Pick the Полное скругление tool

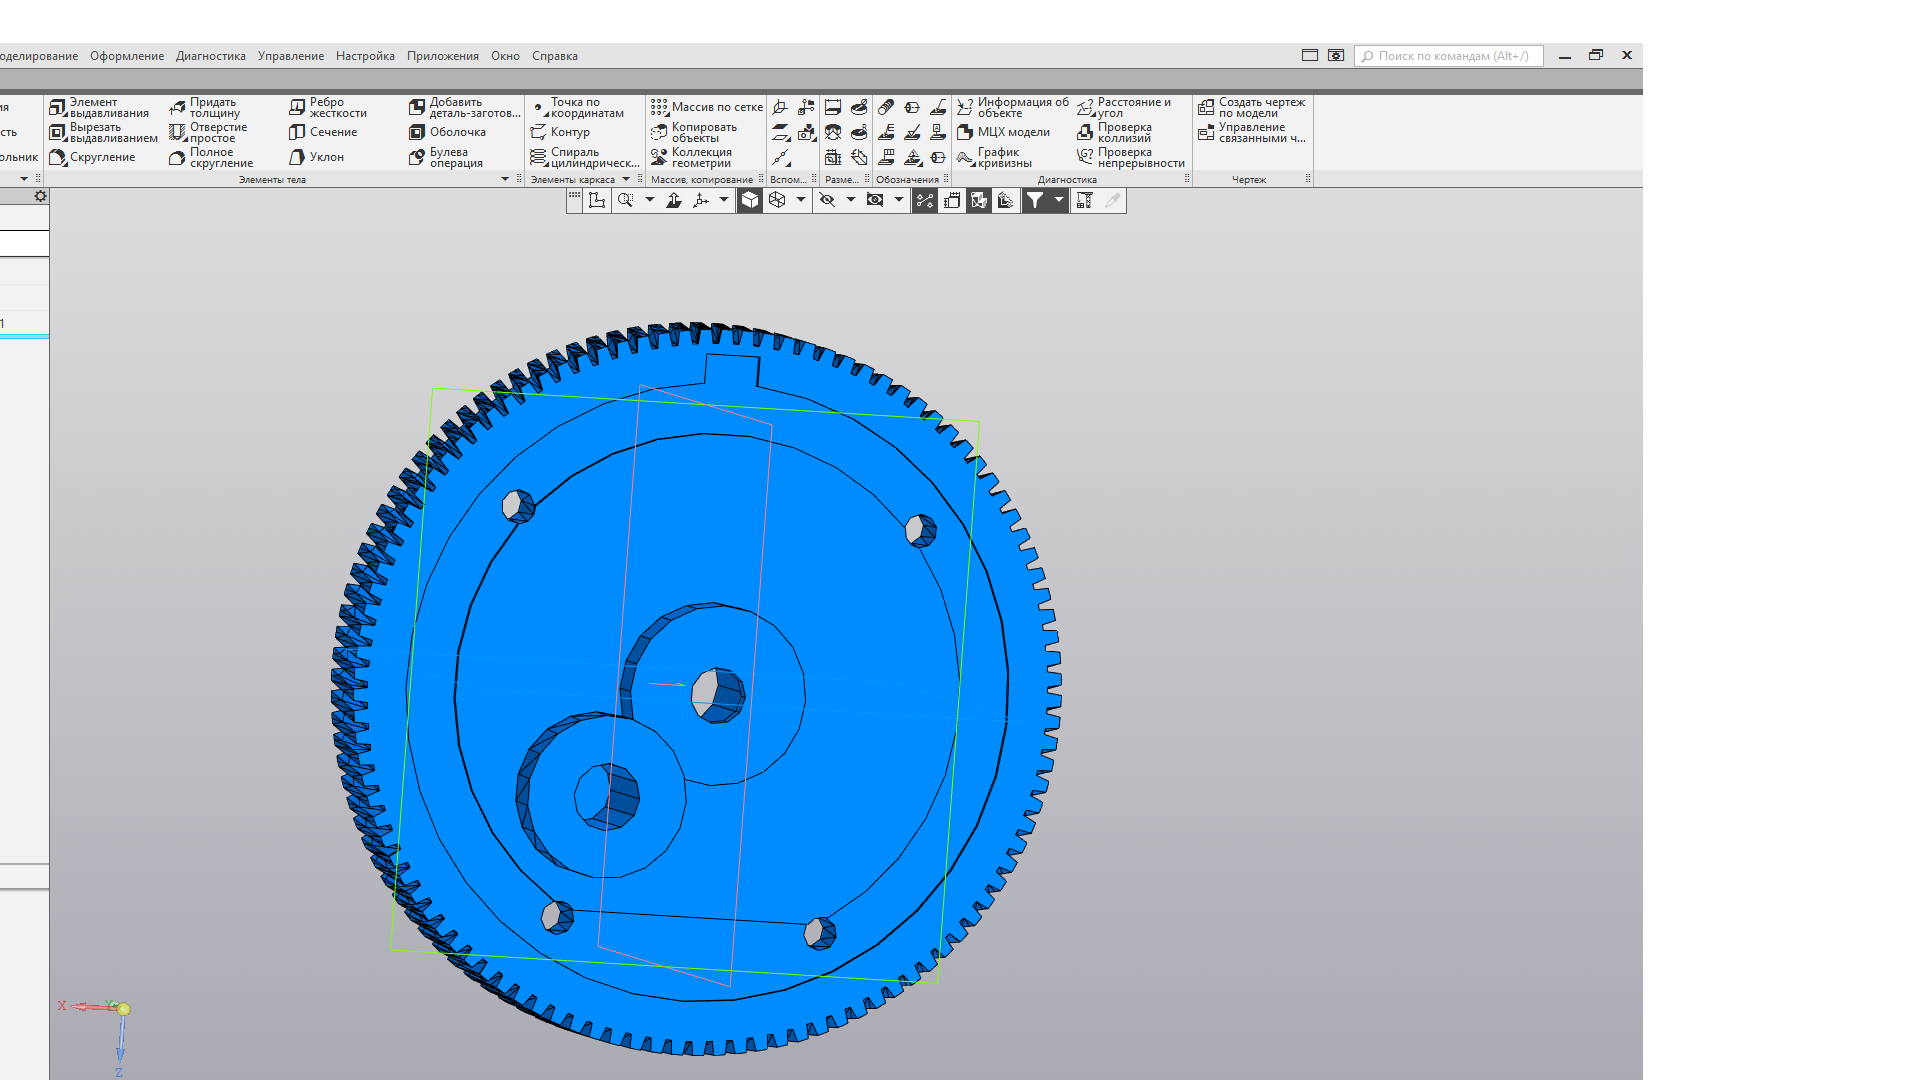212,157
